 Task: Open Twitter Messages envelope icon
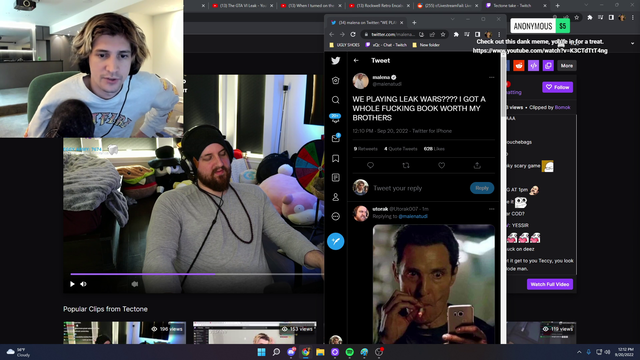(x=336, y=138)
